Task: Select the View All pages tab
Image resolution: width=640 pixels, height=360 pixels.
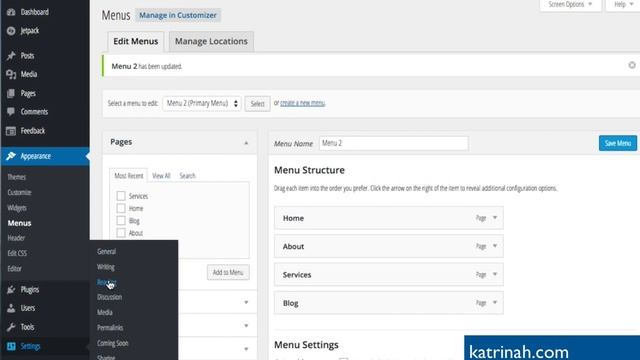Action: pos(161,176)
